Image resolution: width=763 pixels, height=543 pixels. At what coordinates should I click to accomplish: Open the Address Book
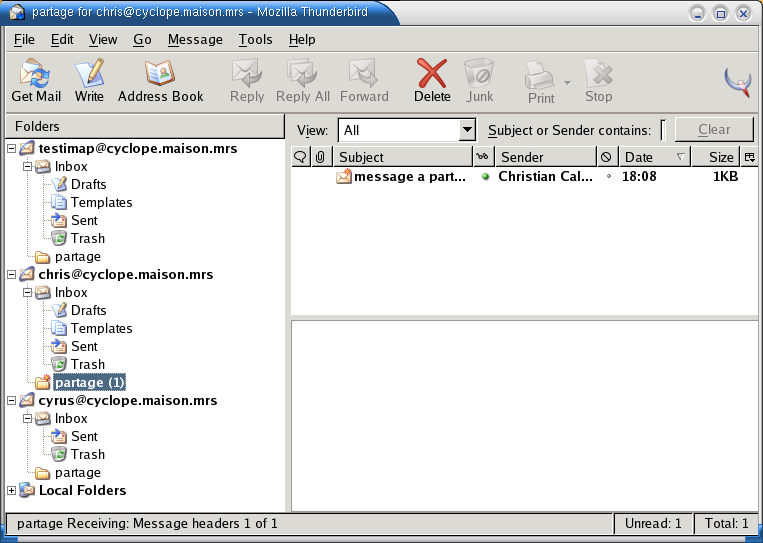[x=160, y=81]
